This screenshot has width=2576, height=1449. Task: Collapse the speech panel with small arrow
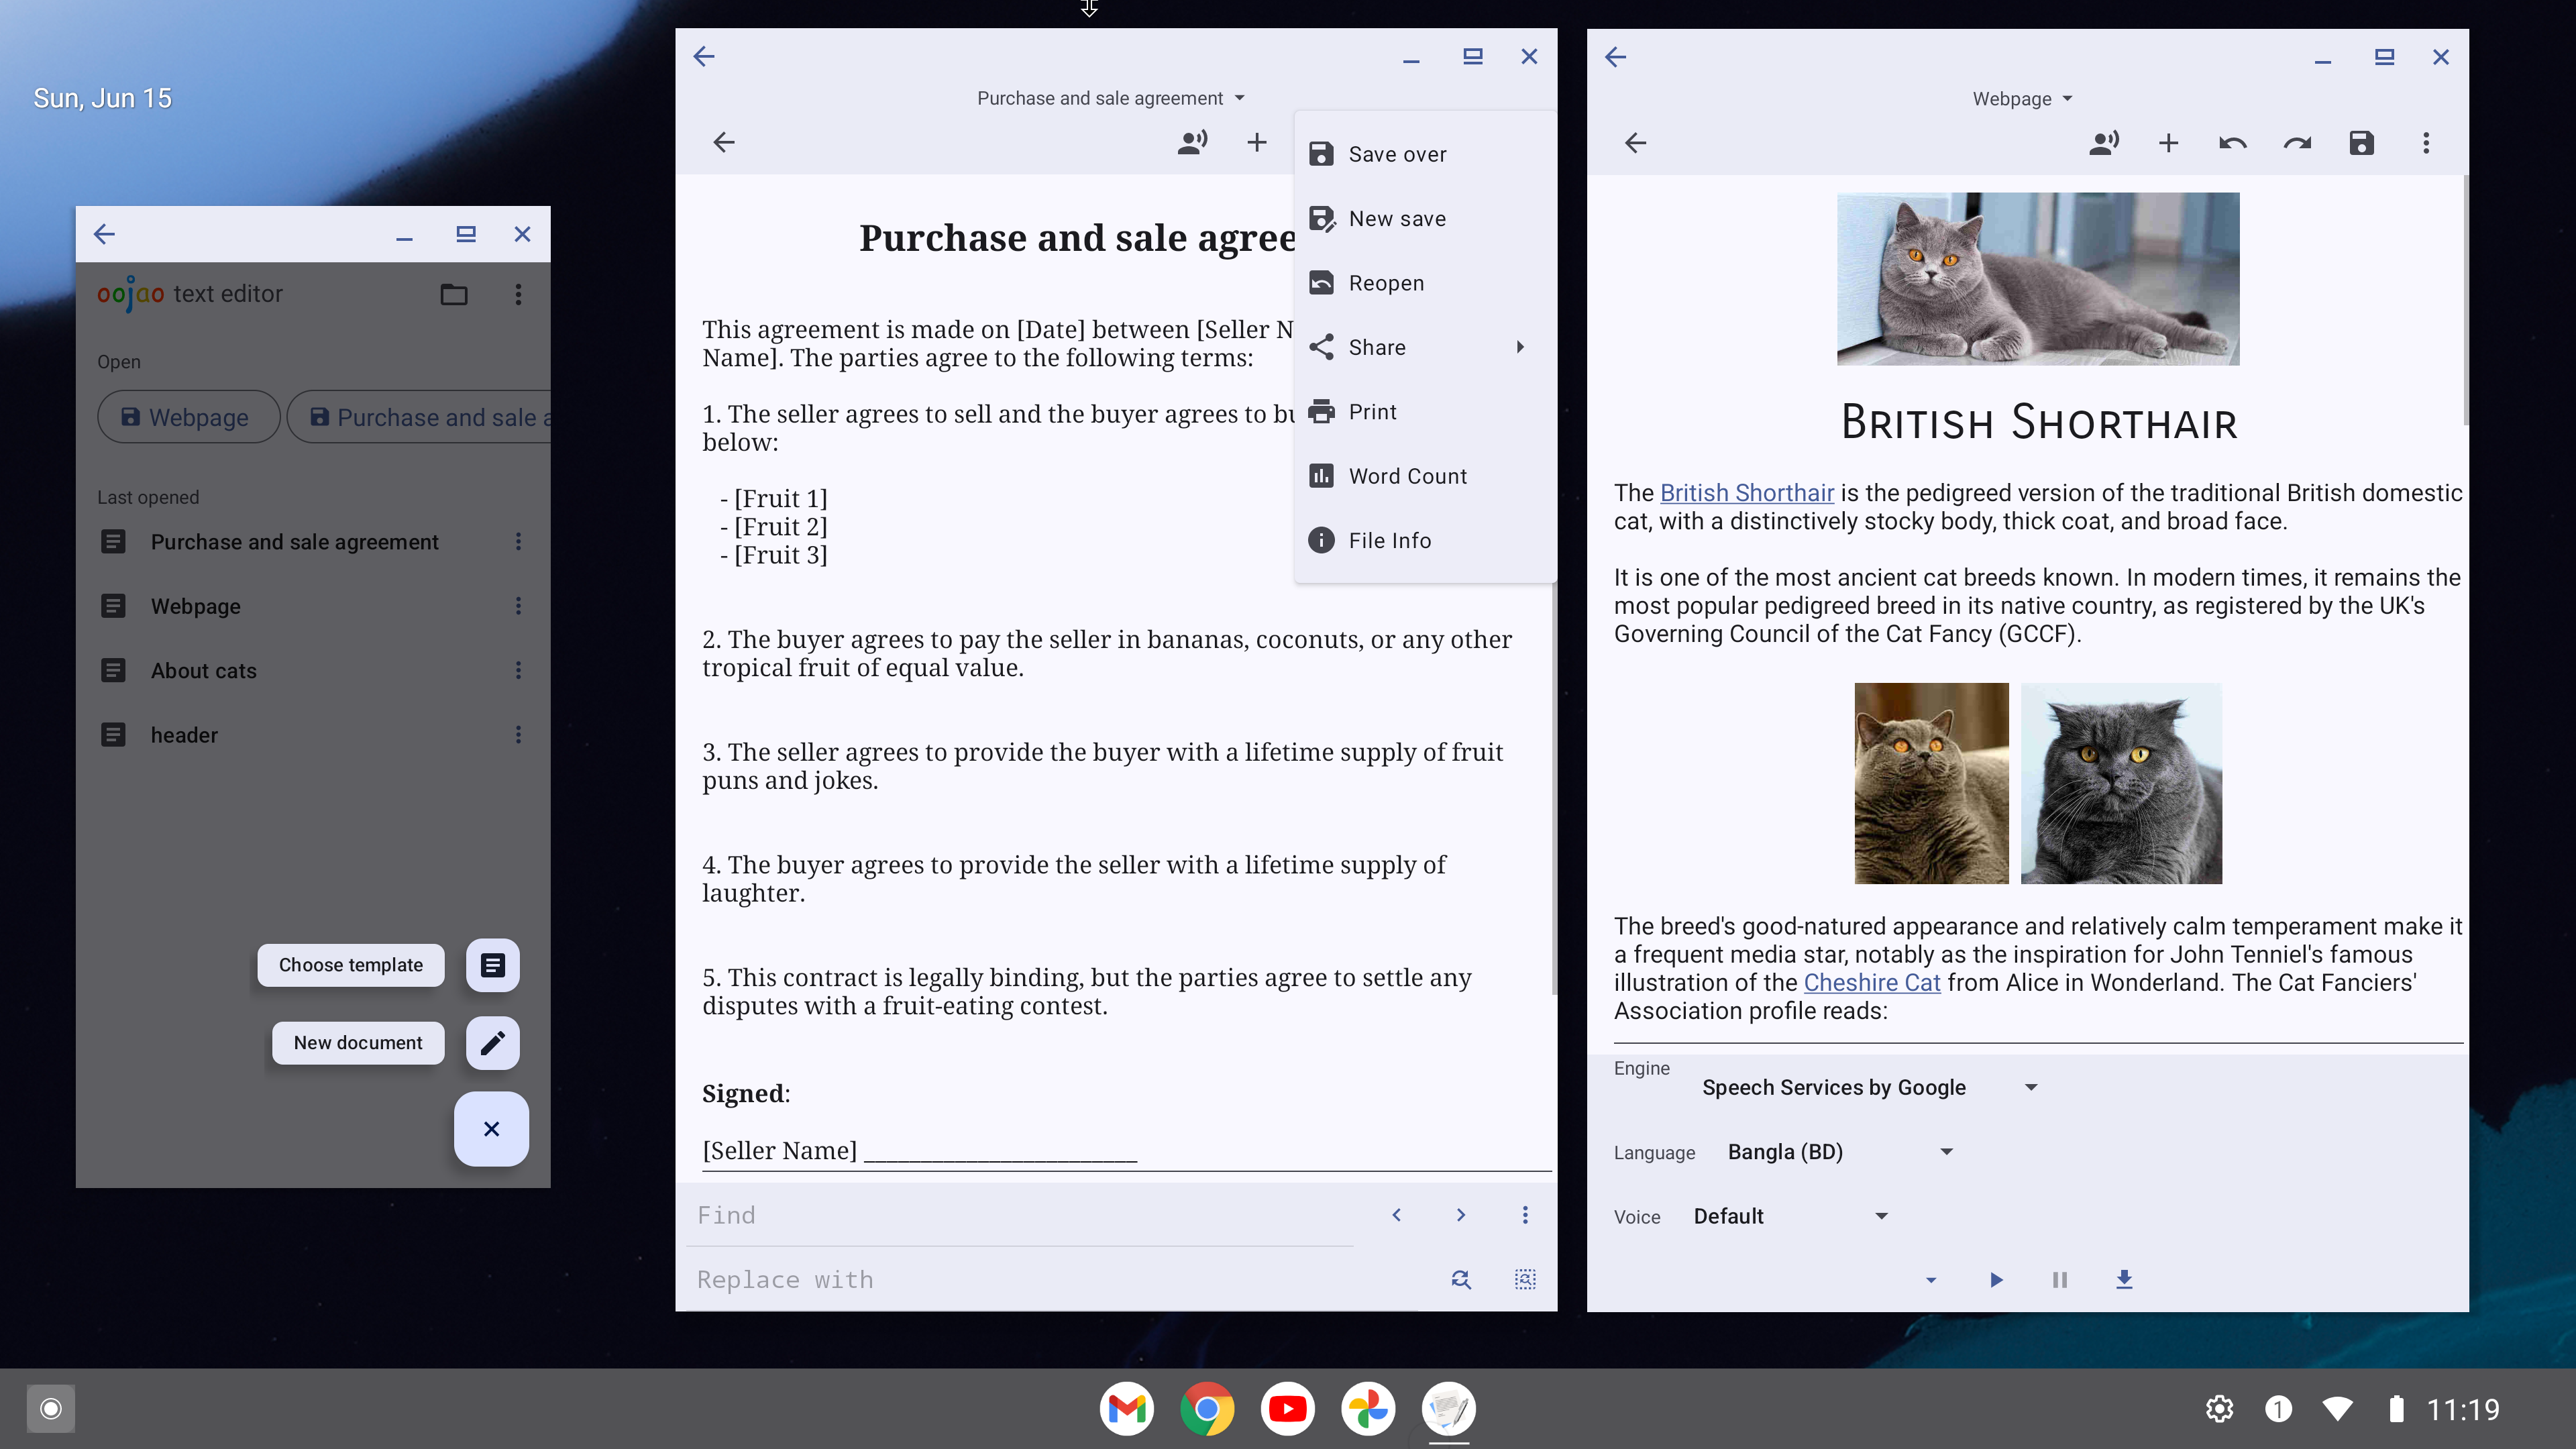(x=1931, y=1280)
